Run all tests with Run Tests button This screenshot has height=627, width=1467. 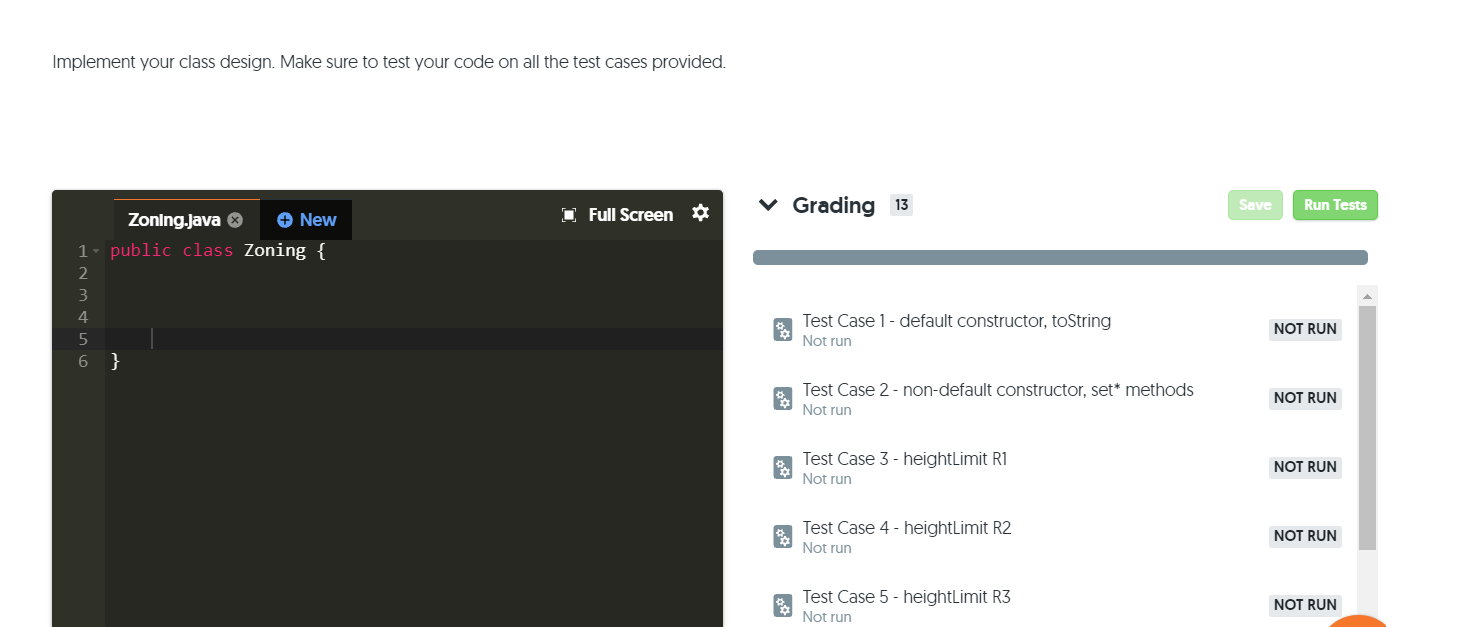pos(1335,204)
